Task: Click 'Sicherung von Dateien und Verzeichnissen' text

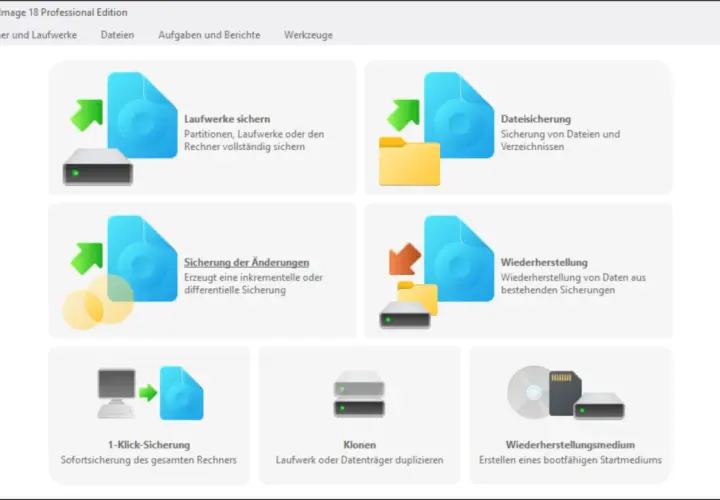Action: 560,140
